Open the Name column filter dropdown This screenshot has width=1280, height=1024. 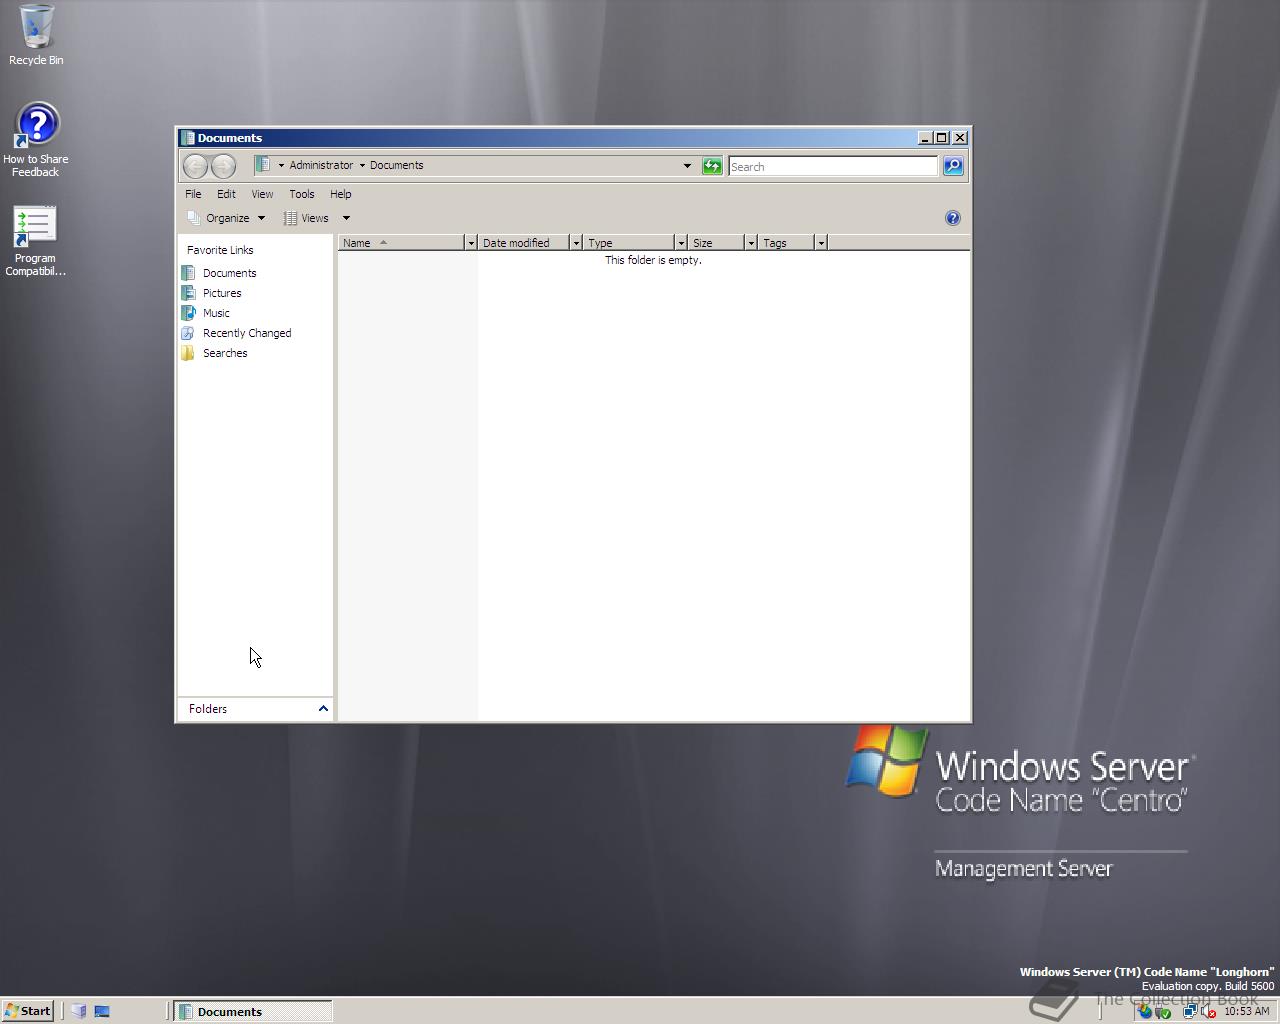point(471,243)
